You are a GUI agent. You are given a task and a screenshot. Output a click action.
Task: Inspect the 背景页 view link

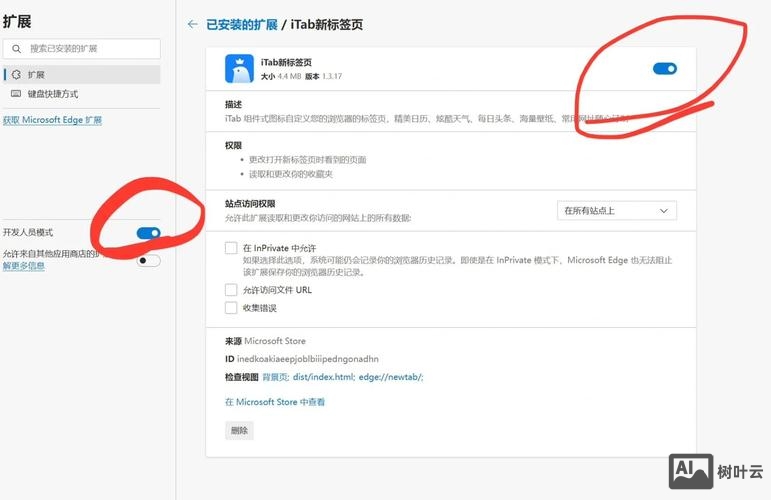[x=275, y=377]
